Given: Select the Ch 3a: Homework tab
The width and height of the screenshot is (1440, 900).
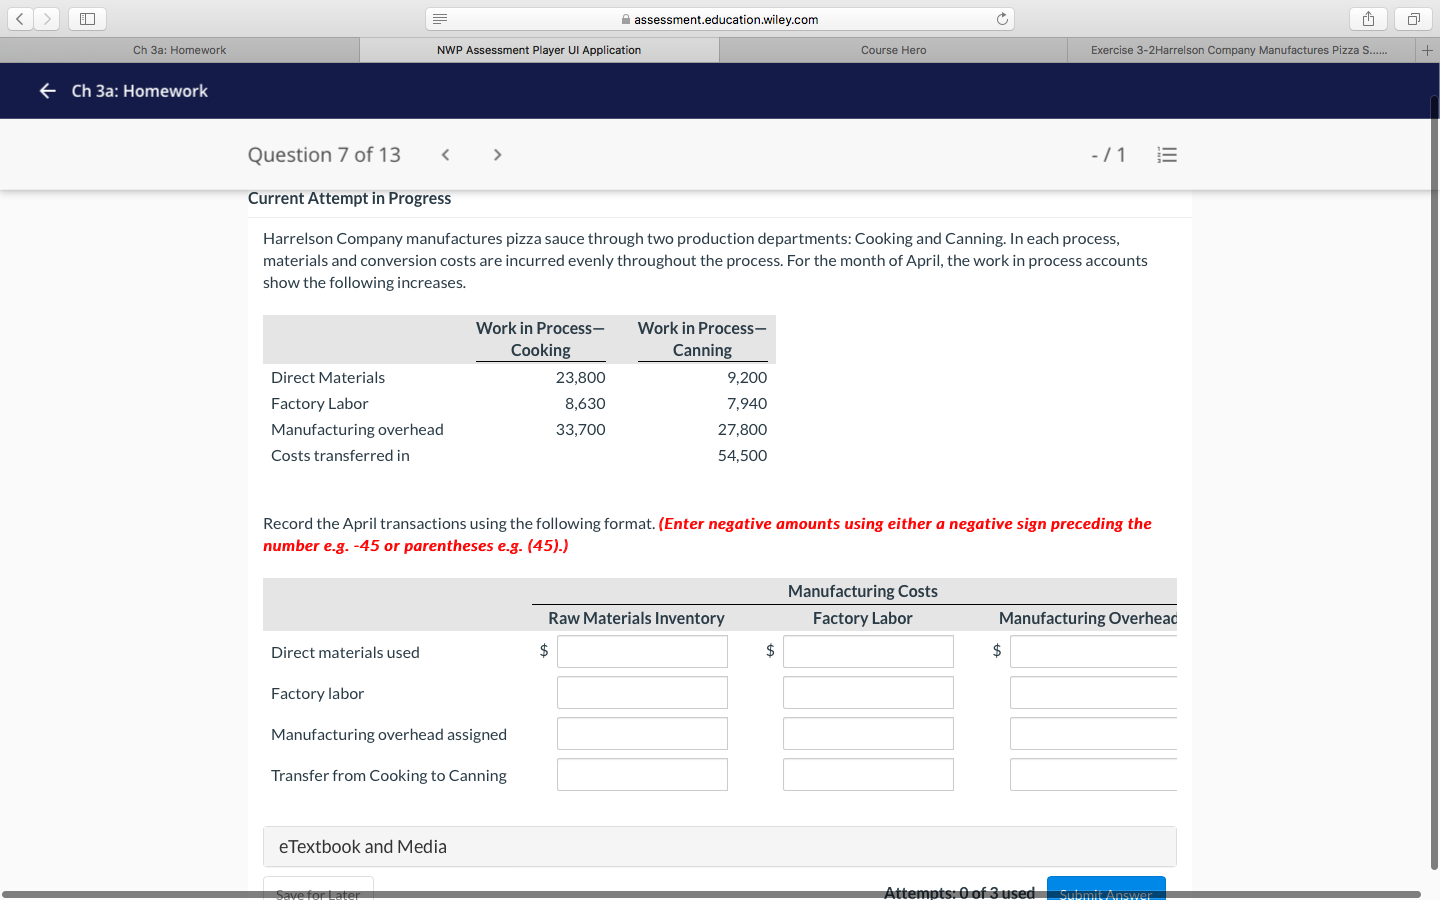Looking at the screenshot, I should [x=179, y=49].
